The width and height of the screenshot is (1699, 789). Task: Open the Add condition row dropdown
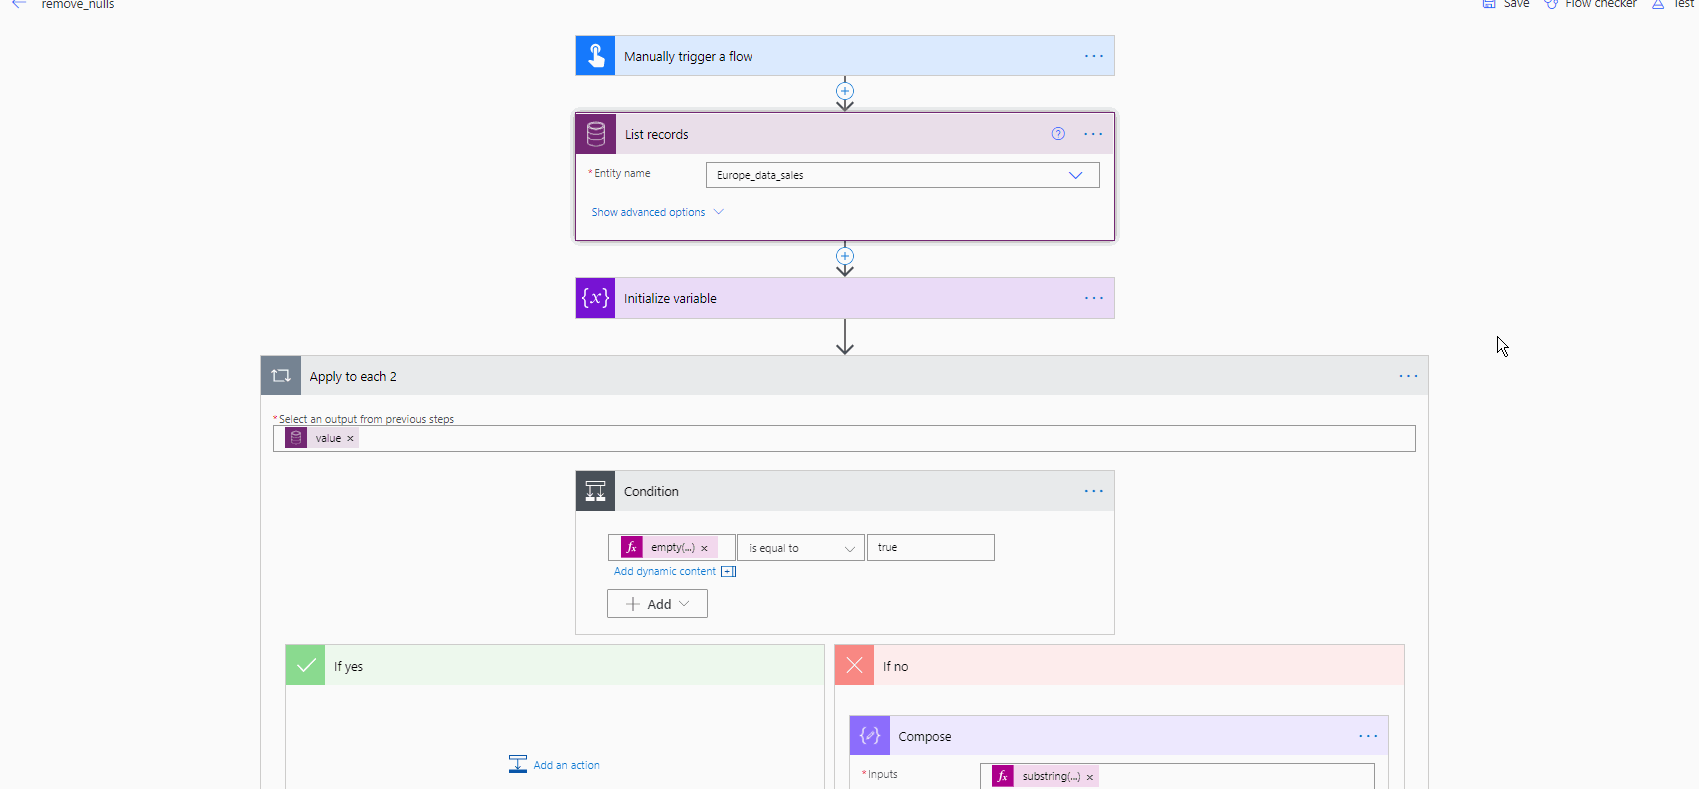click(657, 604)
